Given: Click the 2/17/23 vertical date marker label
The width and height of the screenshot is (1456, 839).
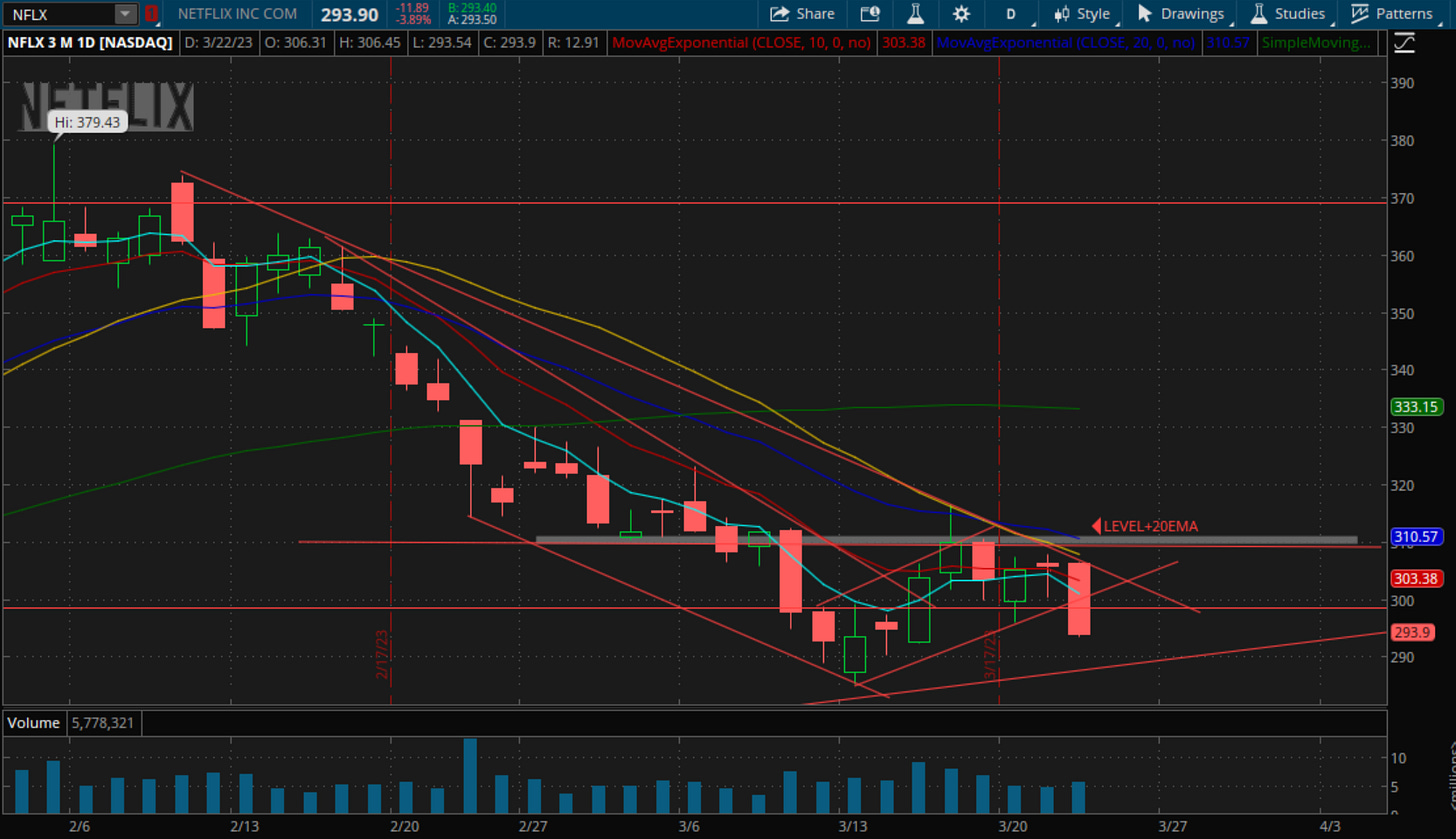Looking at the screenshot, I should pyautogui.click(x=383, y=655).
